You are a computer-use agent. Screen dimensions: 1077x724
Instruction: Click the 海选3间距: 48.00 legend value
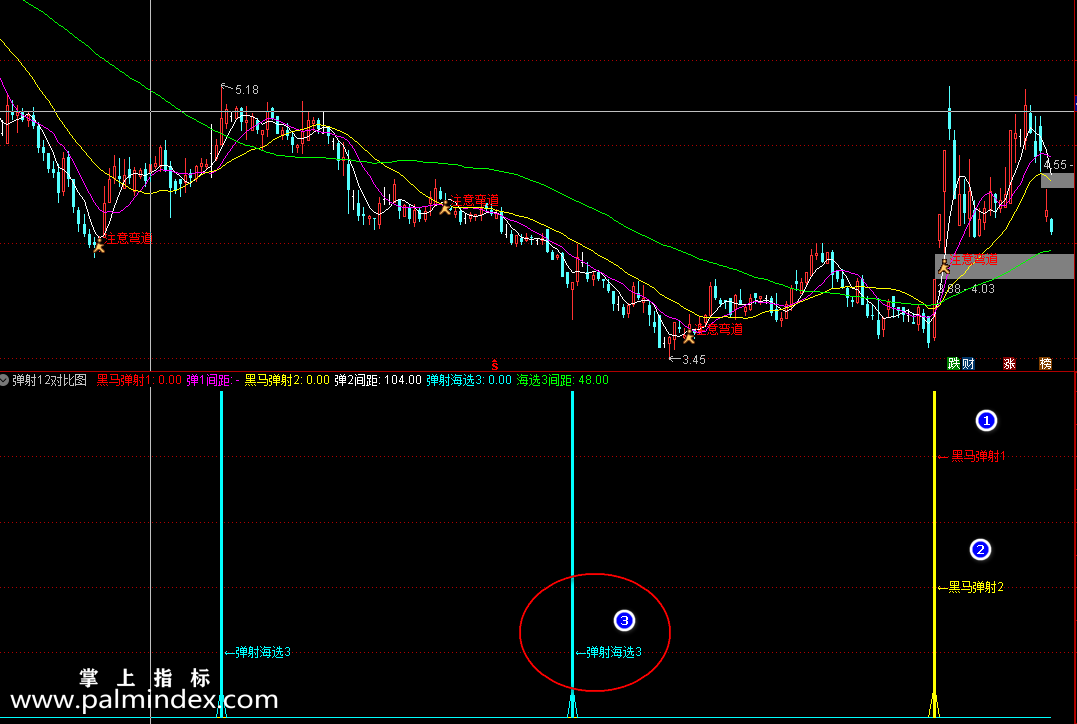[x=563, y=380]
